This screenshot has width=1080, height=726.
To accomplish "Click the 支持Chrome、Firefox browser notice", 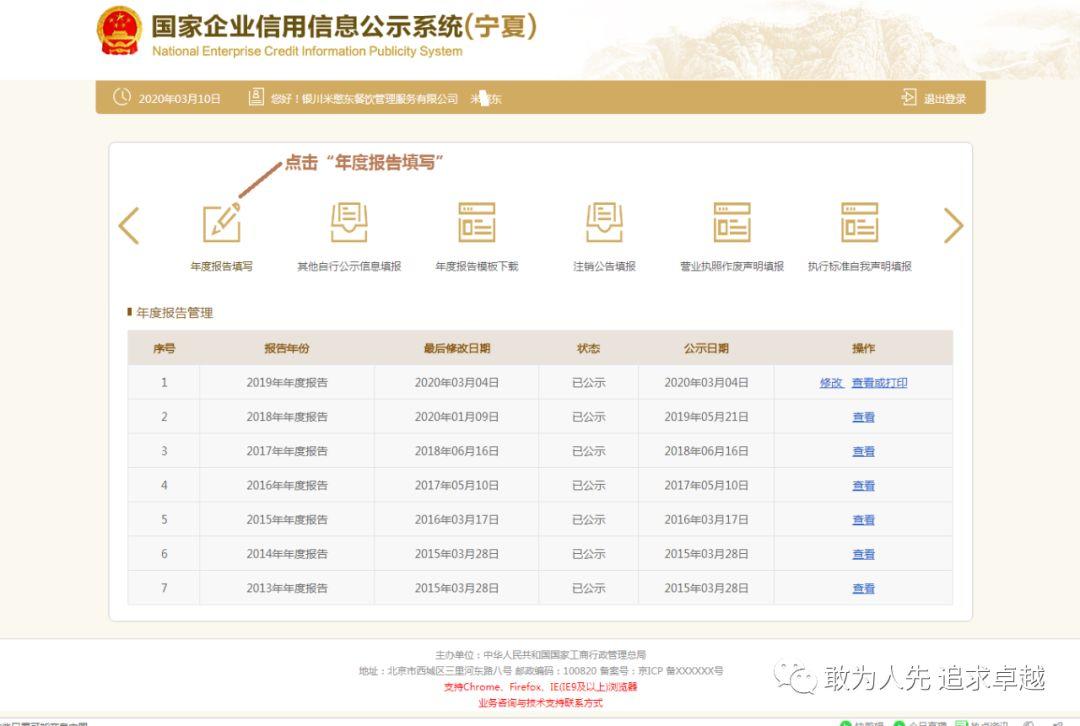I will pos(540,687).
